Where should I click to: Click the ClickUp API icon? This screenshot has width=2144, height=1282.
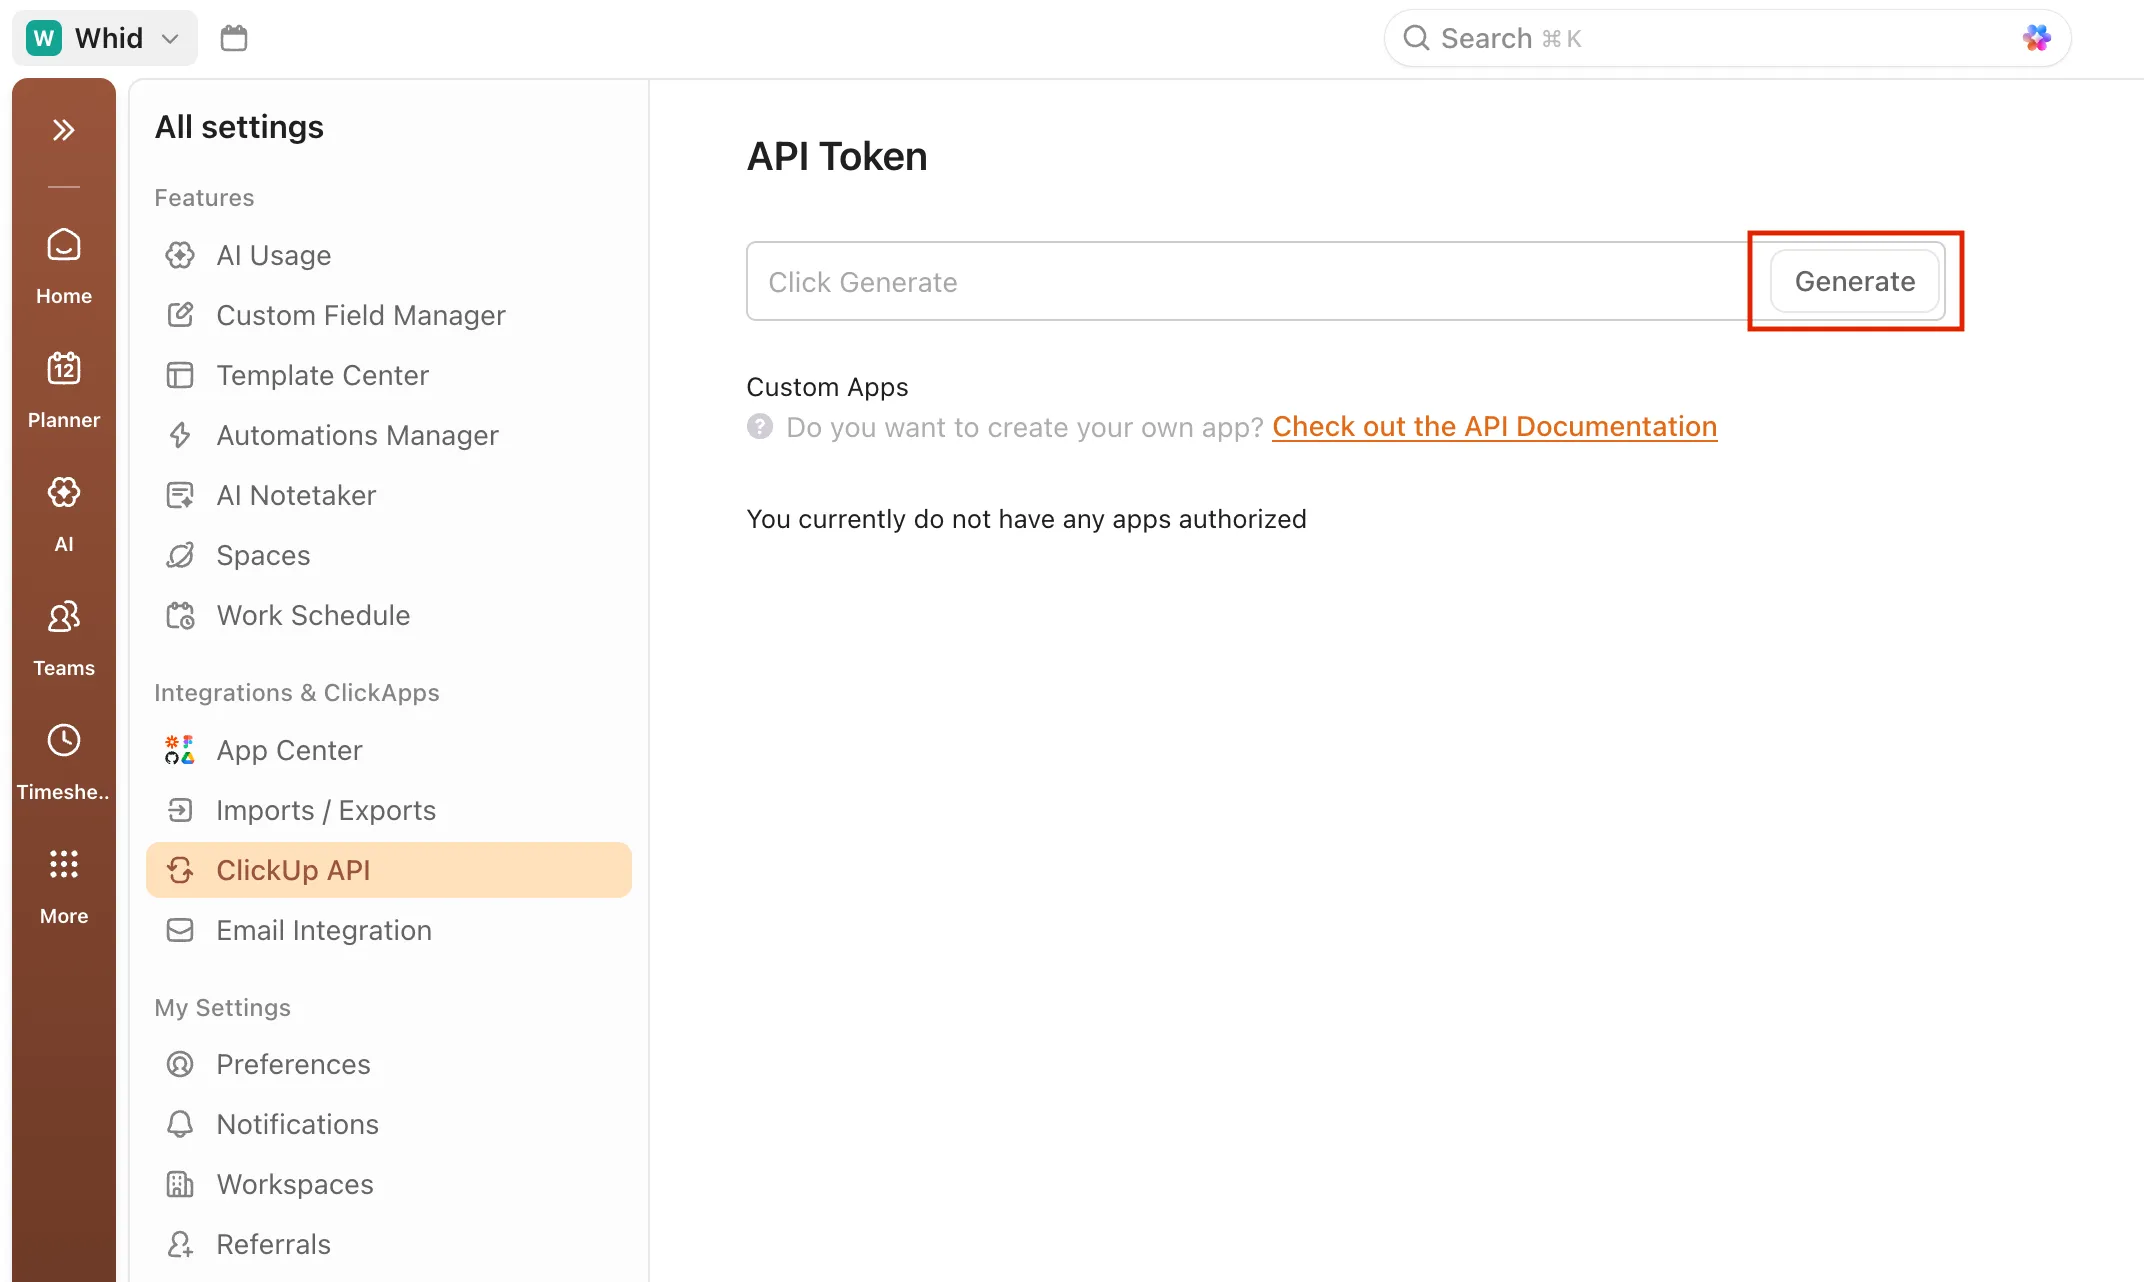coord(180,871)
